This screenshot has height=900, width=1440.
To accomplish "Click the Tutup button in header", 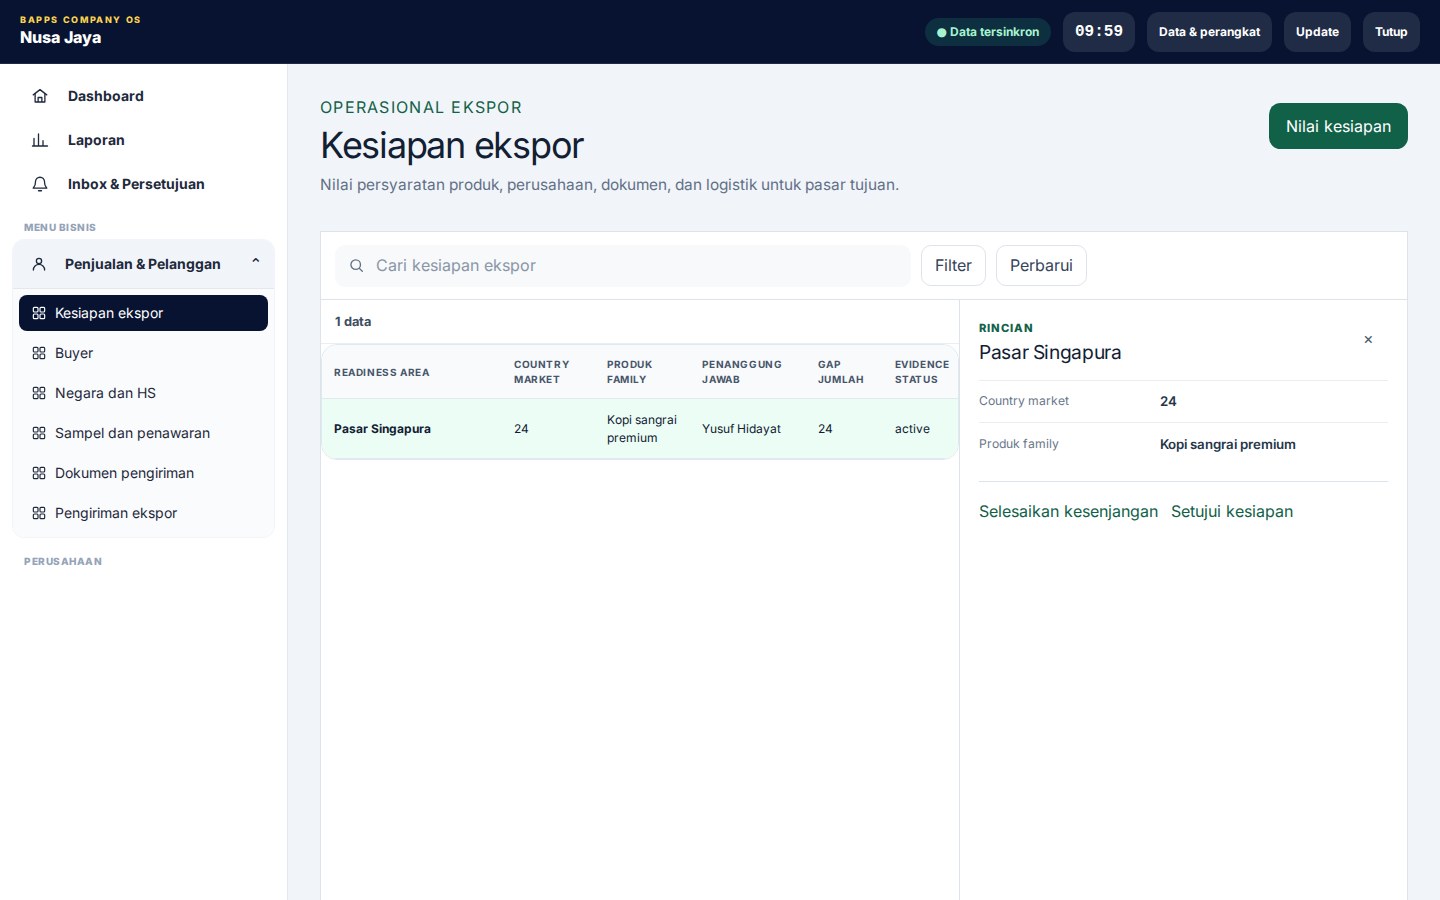I will click(x=1391, y=32).
